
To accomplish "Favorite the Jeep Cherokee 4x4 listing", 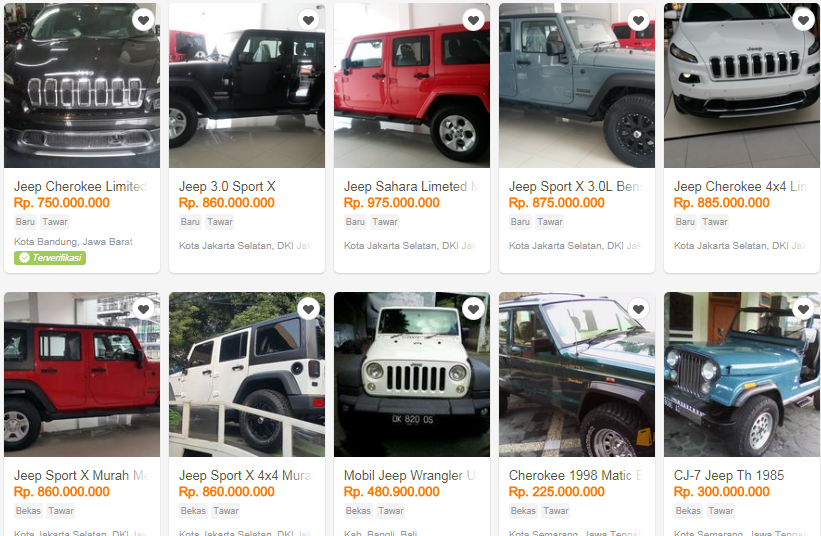I will click(x=803, y=20).
